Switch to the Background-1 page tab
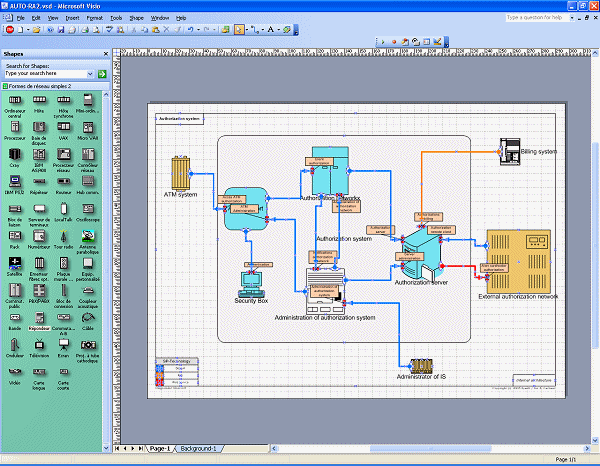 point(198,448)
